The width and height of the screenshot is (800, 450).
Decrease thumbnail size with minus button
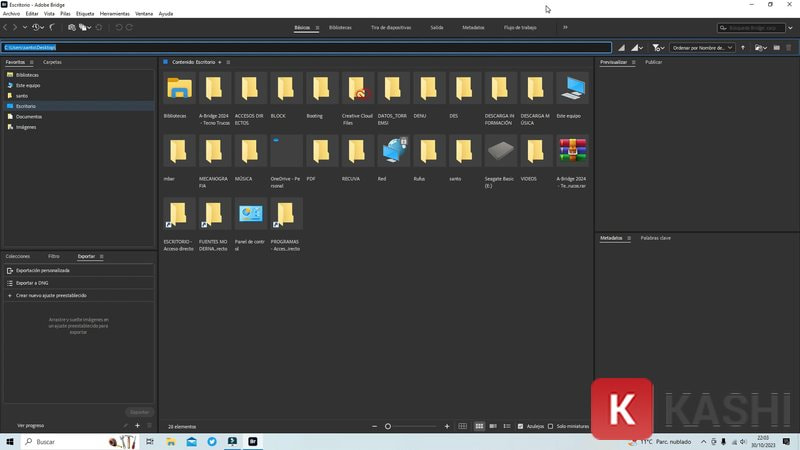(x=374, y=426)
